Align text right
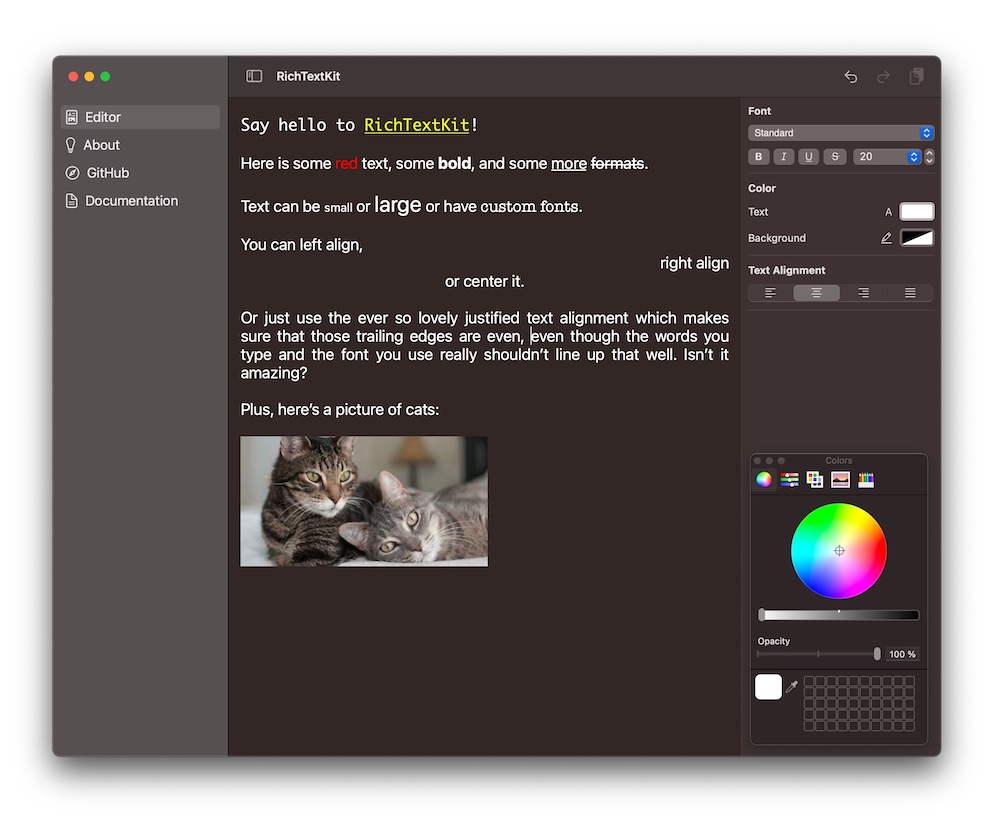1000x833 pixels. pos(863,293)
